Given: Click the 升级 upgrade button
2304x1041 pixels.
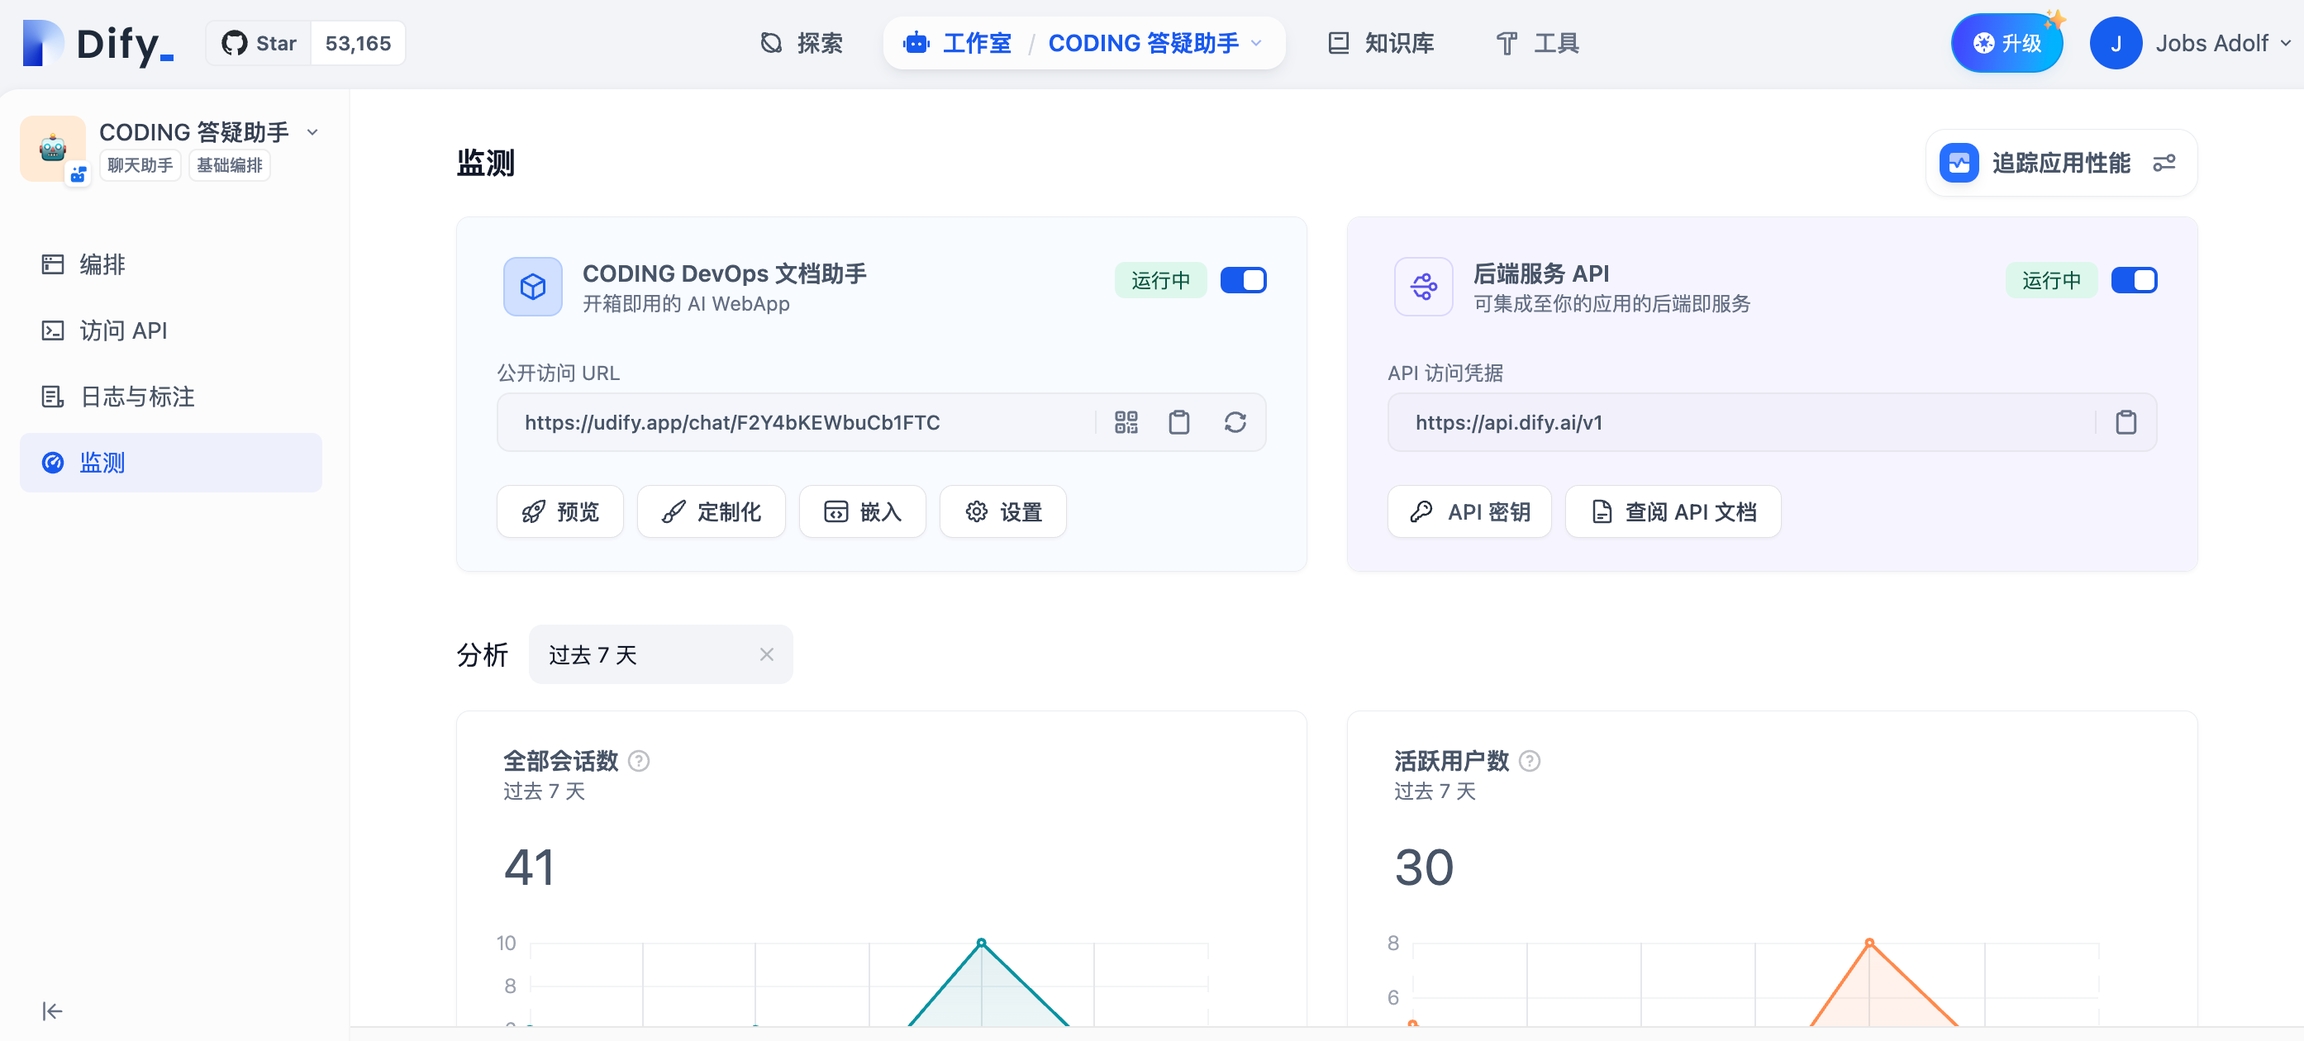Looking at the screenshot, I should (2006, 43).
